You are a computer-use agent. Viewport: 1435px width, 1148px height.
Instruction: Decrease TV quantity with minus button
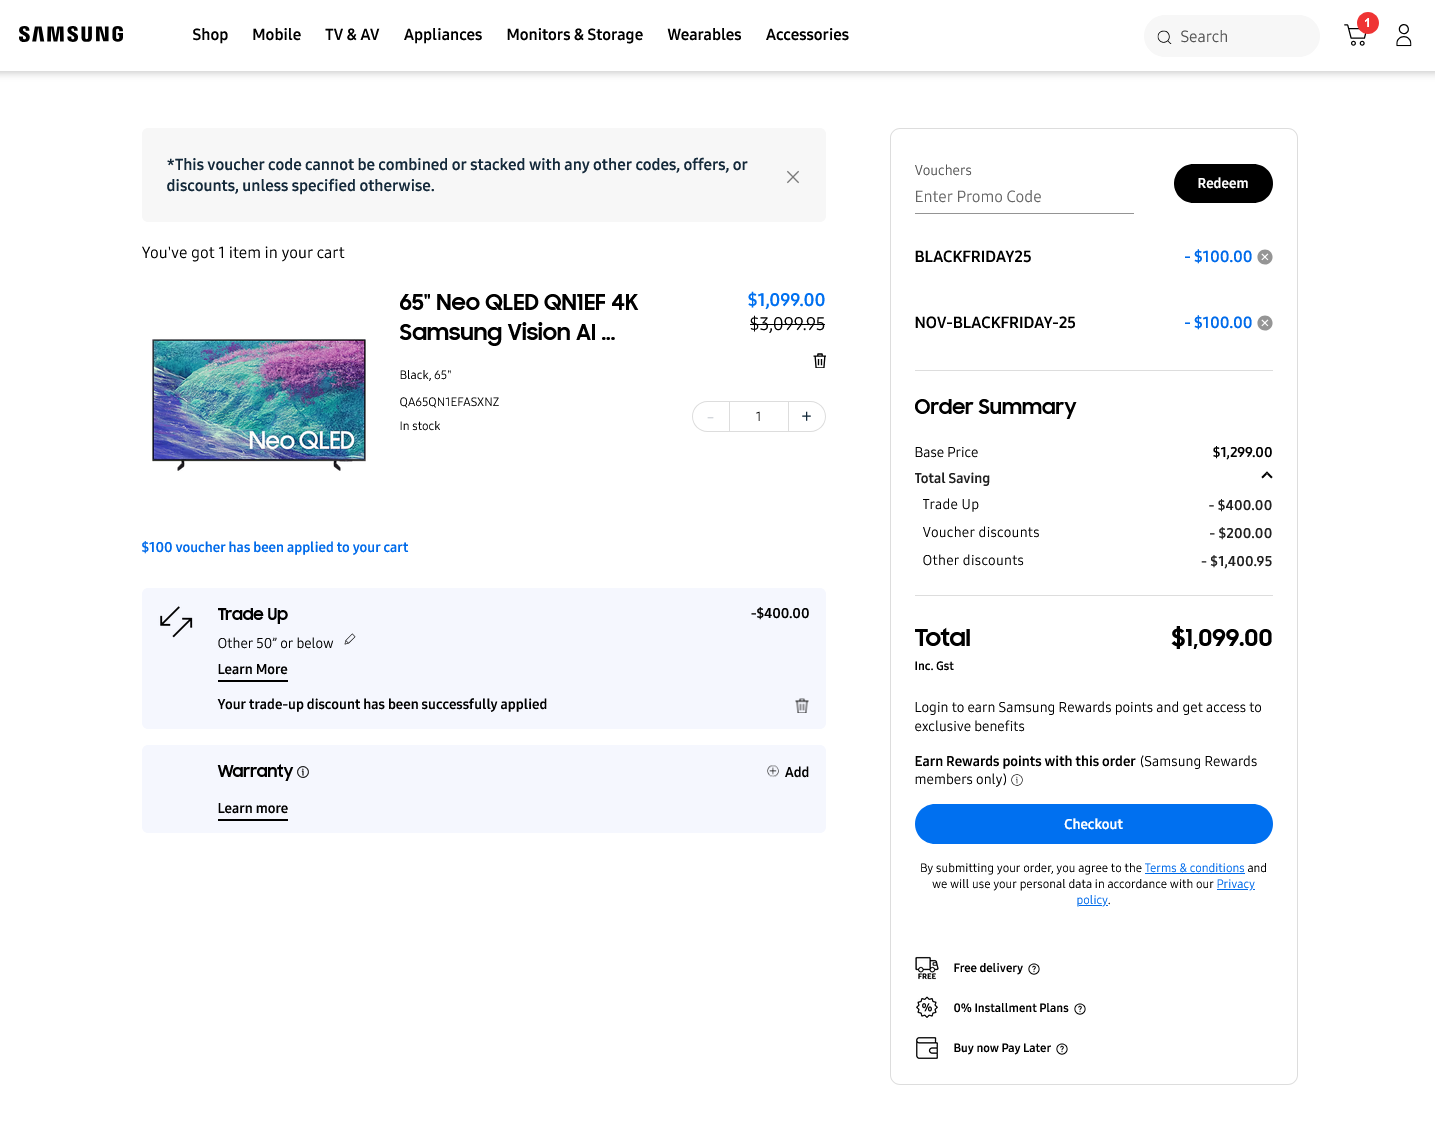click(711, 417)
